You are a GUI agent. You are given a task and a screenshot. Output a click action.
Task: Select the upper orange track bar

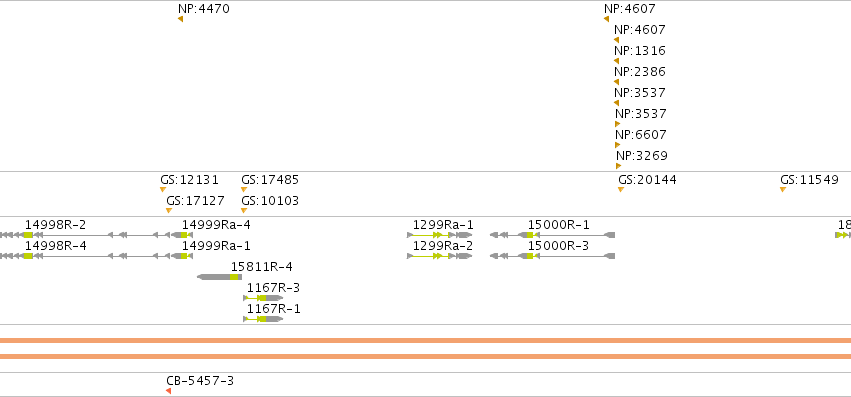pos(426,341)
